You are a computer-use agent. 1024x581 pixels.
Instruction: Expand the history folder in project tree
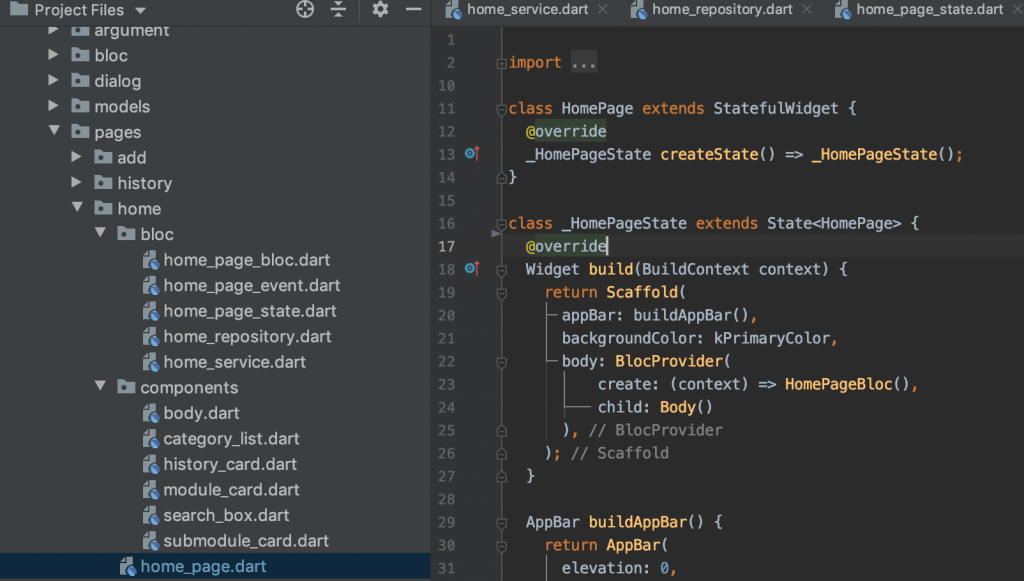pyautogui.click(x=78, y=182)
